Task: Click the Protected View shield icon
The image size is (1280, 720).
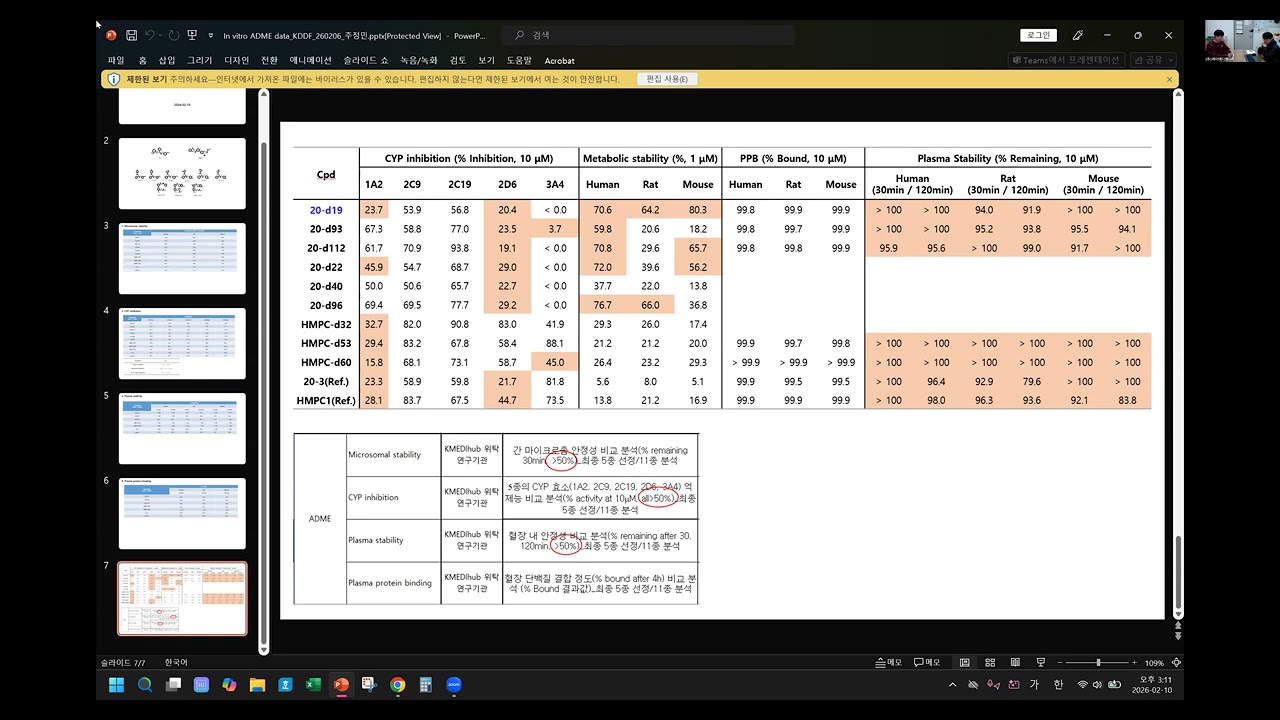Action: [114, 79]
